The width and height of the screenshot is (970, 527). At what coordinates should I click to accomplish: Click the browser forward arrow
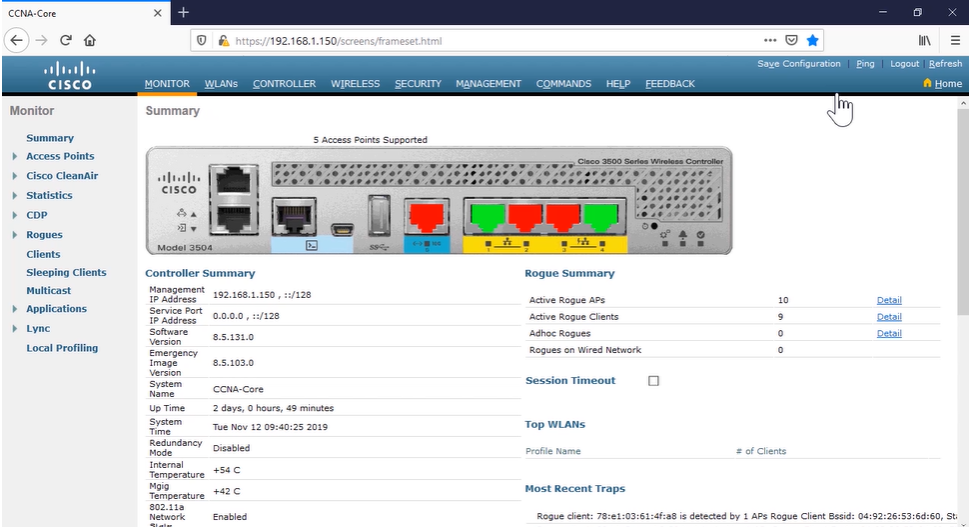pos(41,41)
